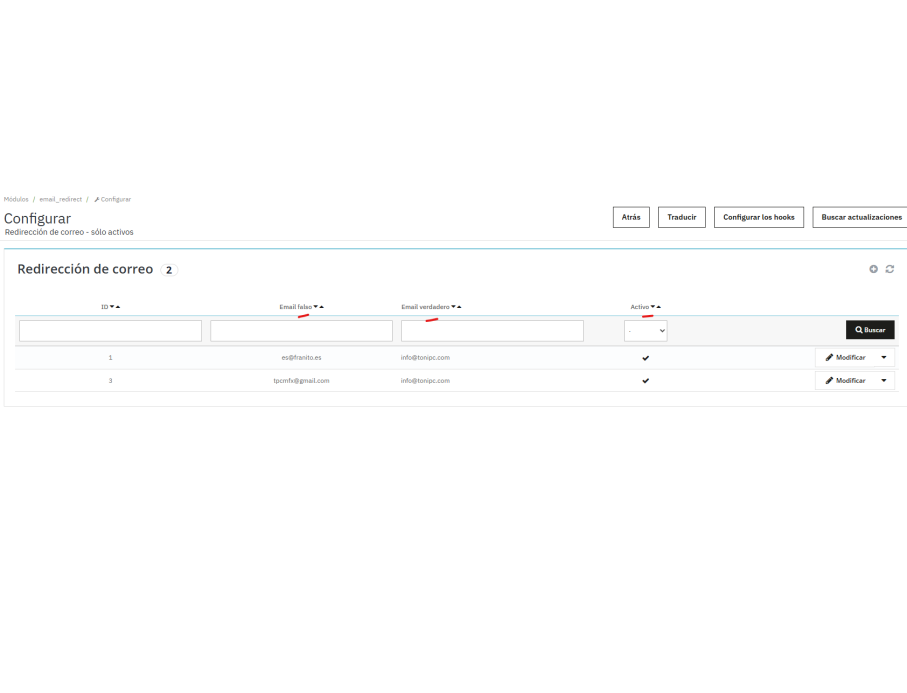Expand actions arrow next to second Modificar
This screenshot has width=907, height=693.
(884, 381)
